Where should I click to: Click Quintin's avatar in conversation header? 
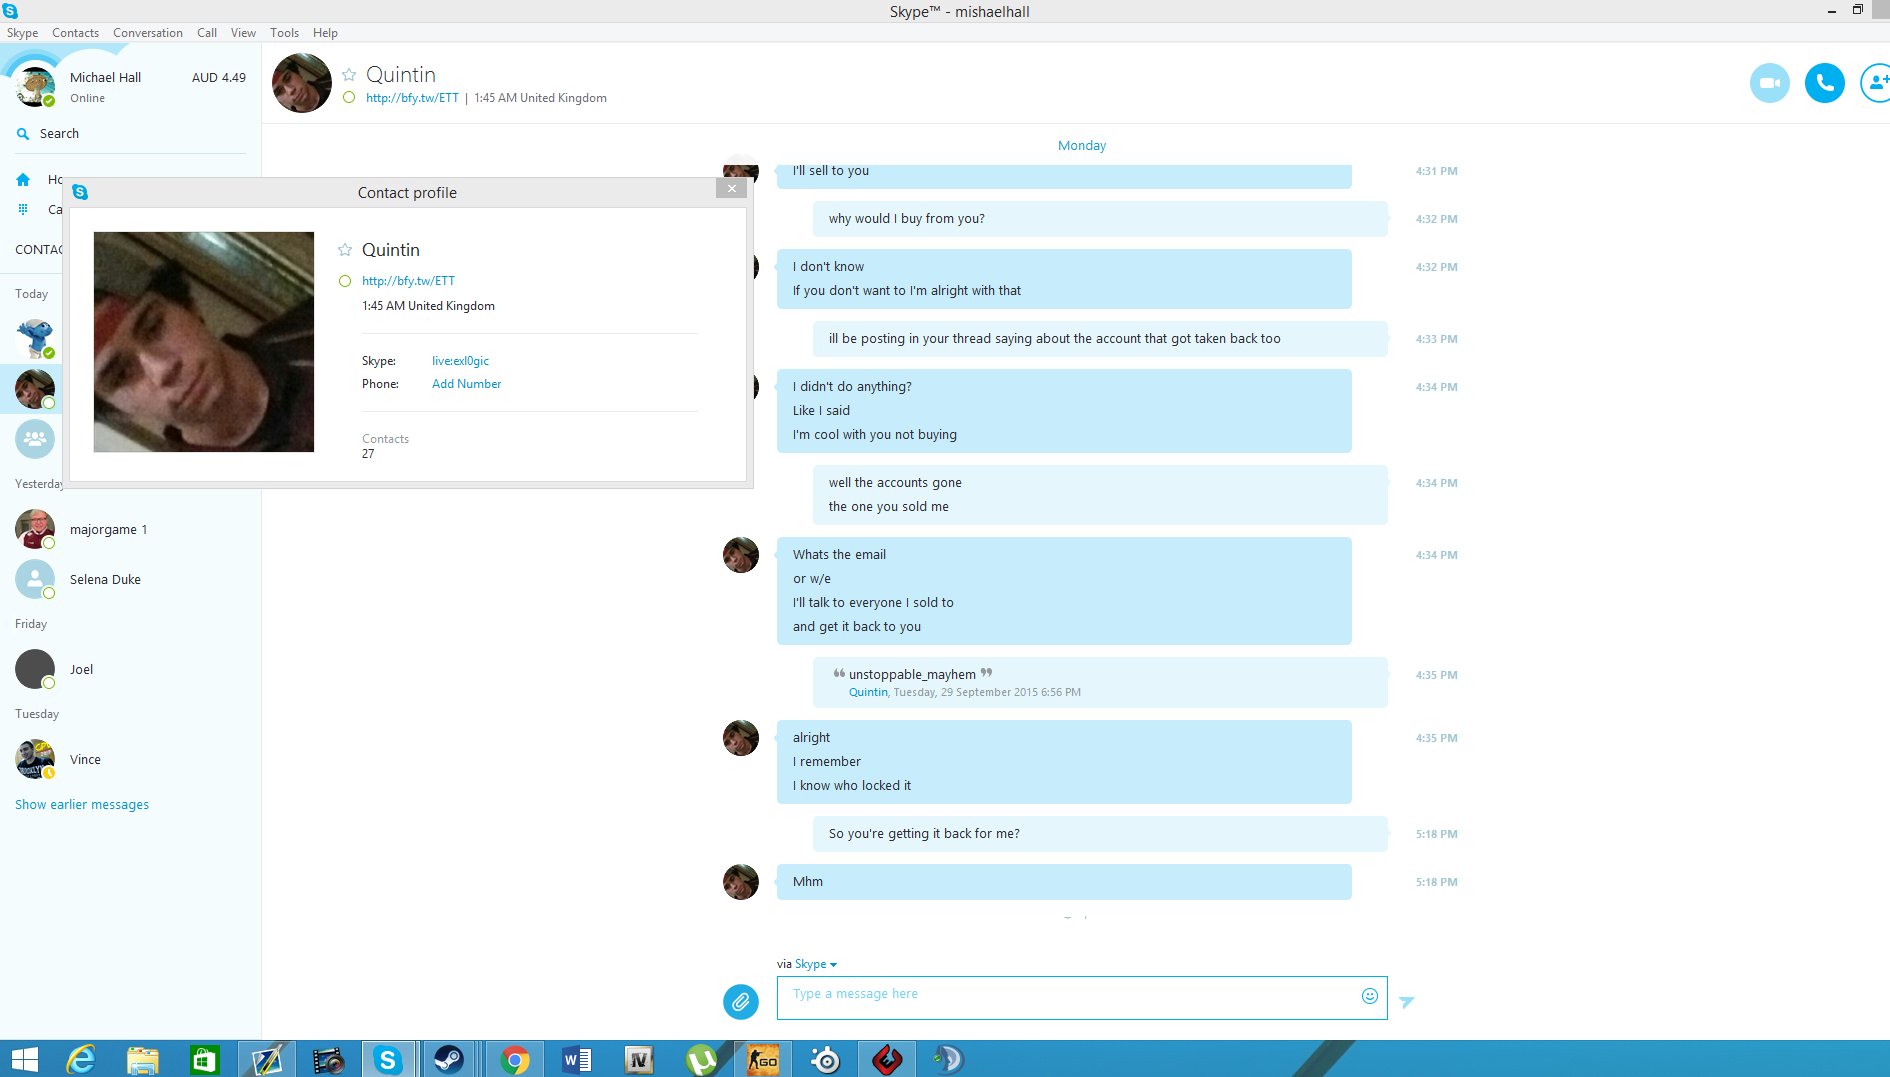pos(302,83)
